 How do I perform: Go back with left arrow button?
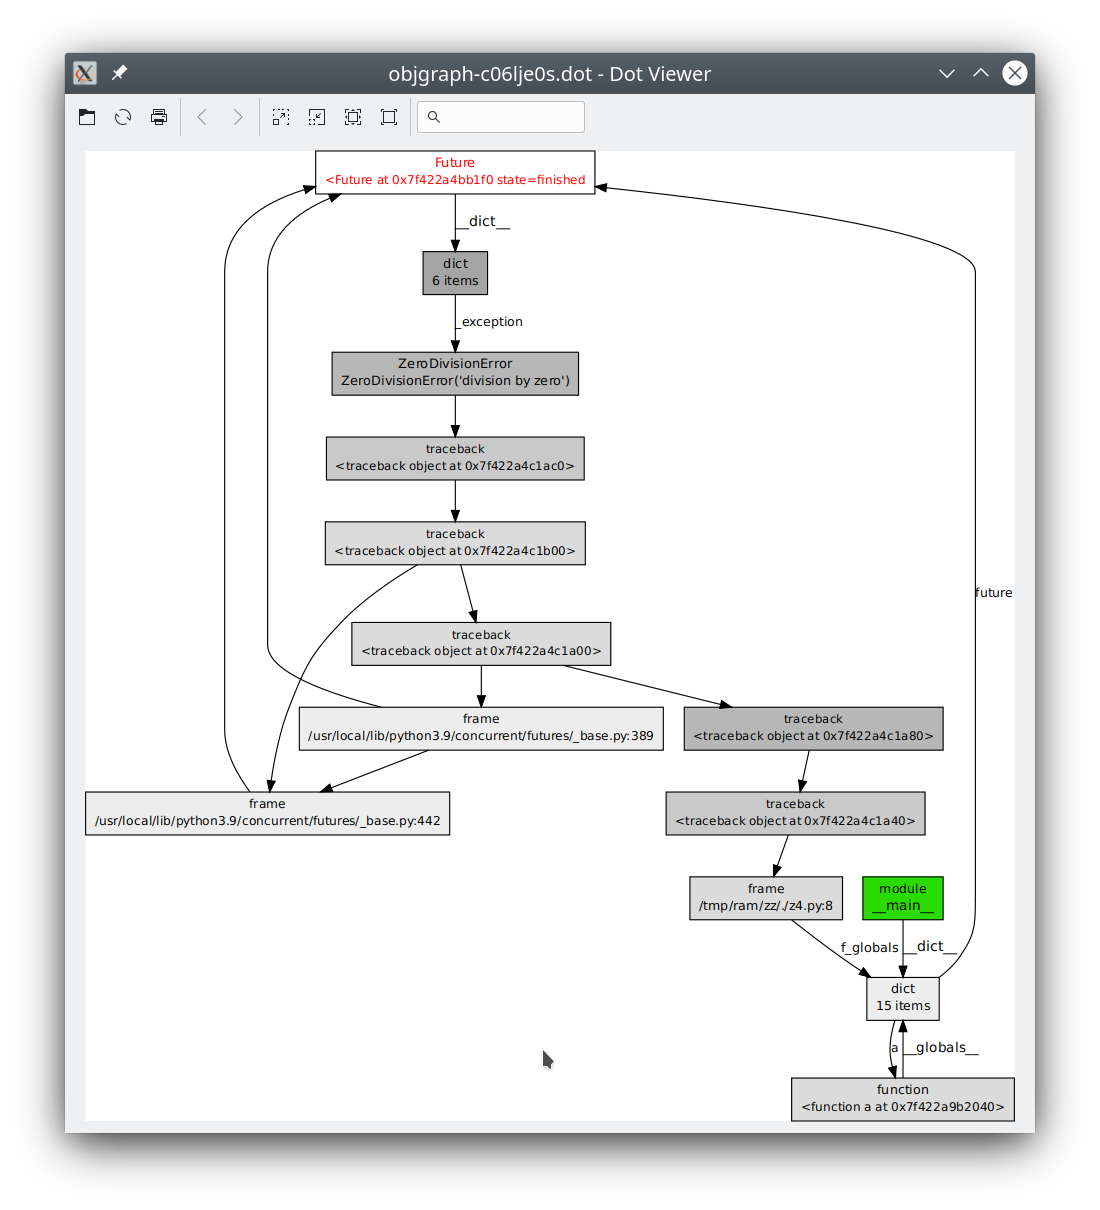point(202,117)
